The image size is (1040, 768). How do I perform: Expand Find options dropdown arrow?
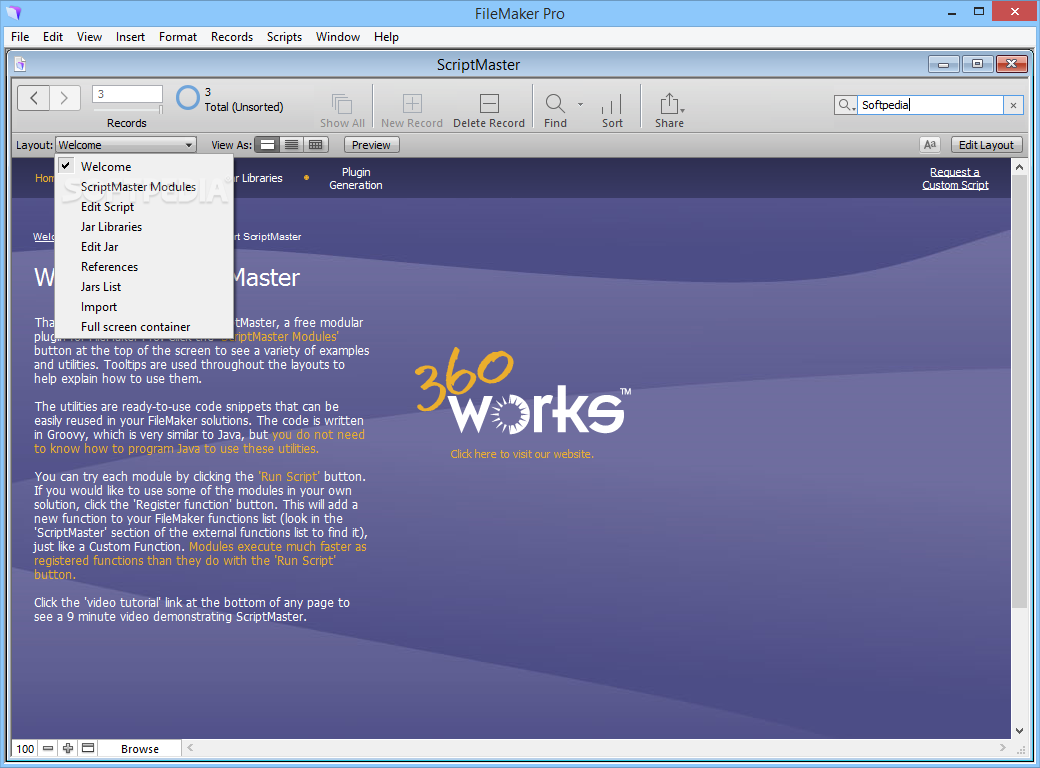tap(580, 104)
